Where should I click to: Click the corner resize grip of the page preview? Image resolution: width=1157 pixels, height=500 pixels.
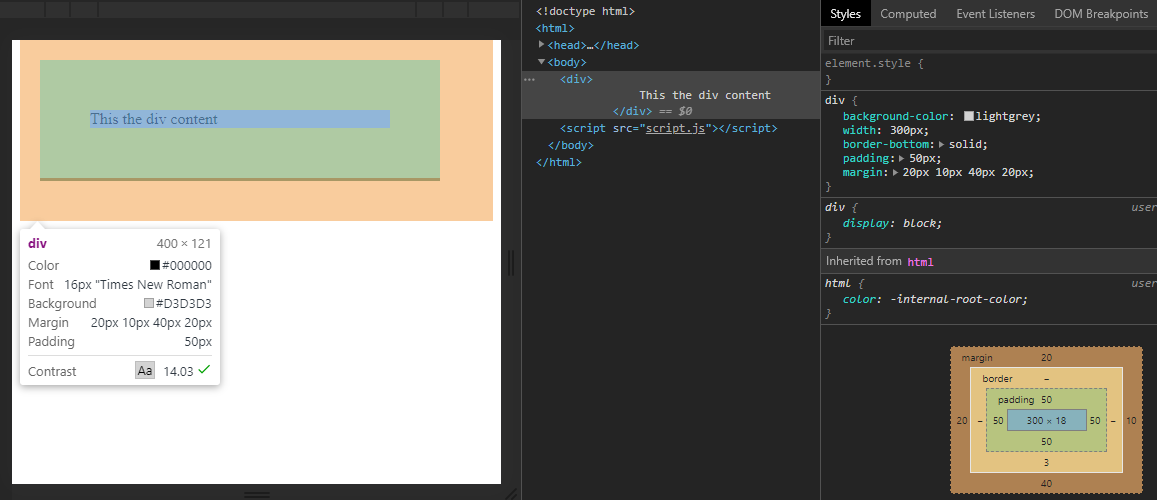(x=510, y=493)
